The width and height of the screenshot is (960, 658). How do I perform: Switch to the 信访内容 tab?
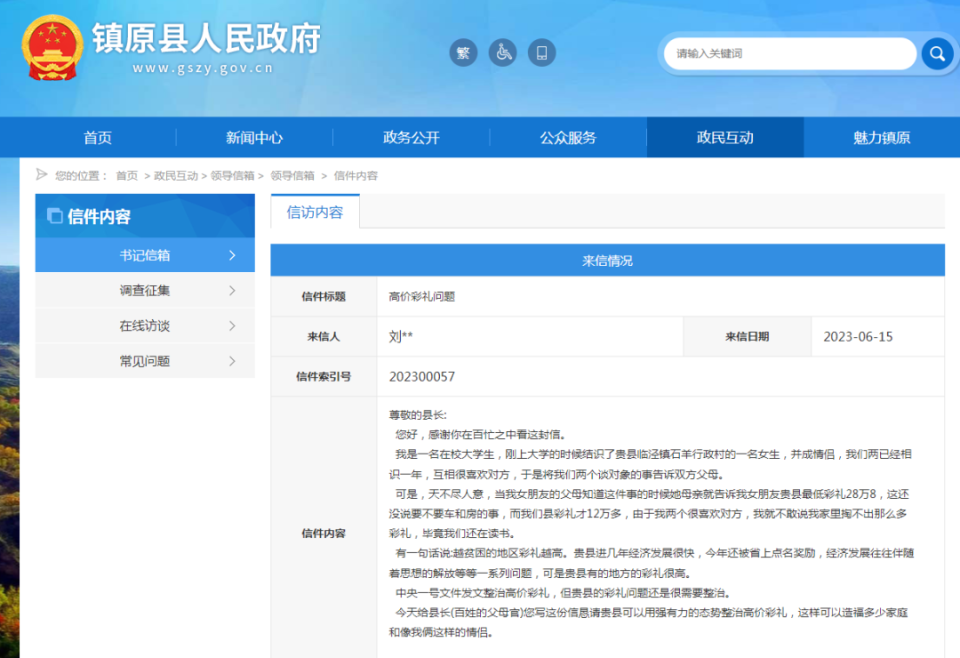click(315, 212)
